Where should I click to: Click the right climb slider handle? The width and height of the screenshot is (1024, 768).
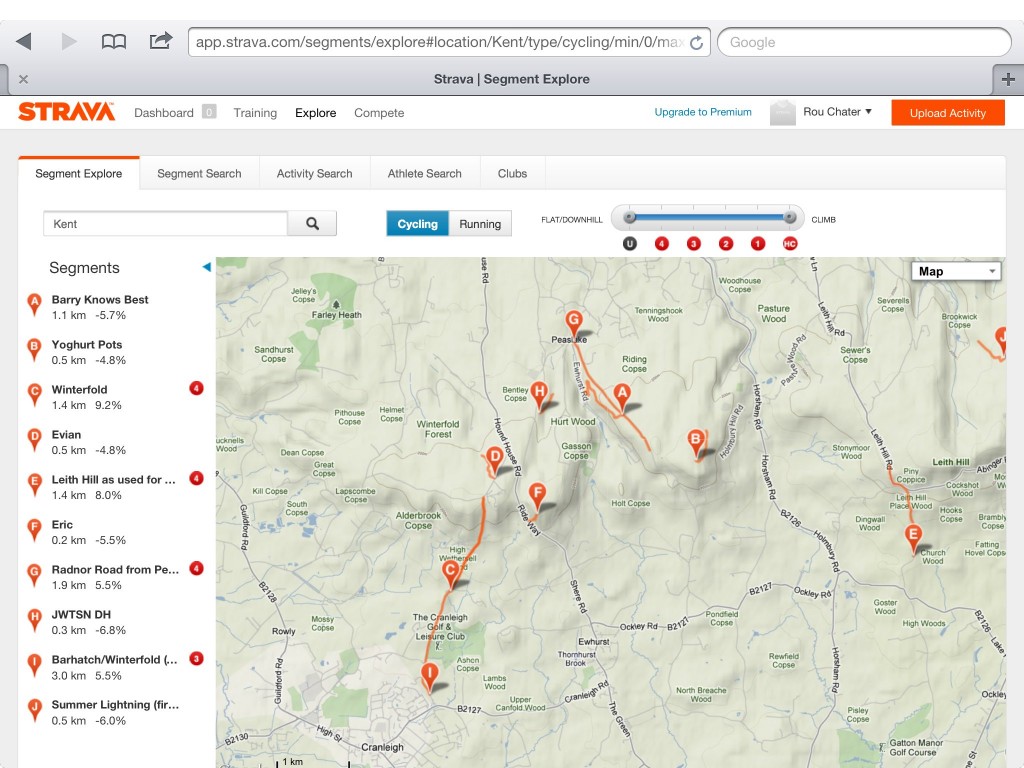(x=790, y=216)
